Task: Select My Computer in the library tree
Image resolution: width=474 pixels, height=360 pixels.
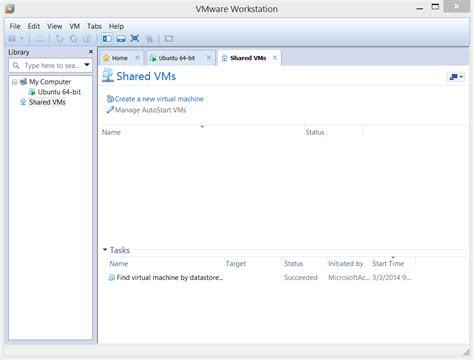Action: (50, 82)
